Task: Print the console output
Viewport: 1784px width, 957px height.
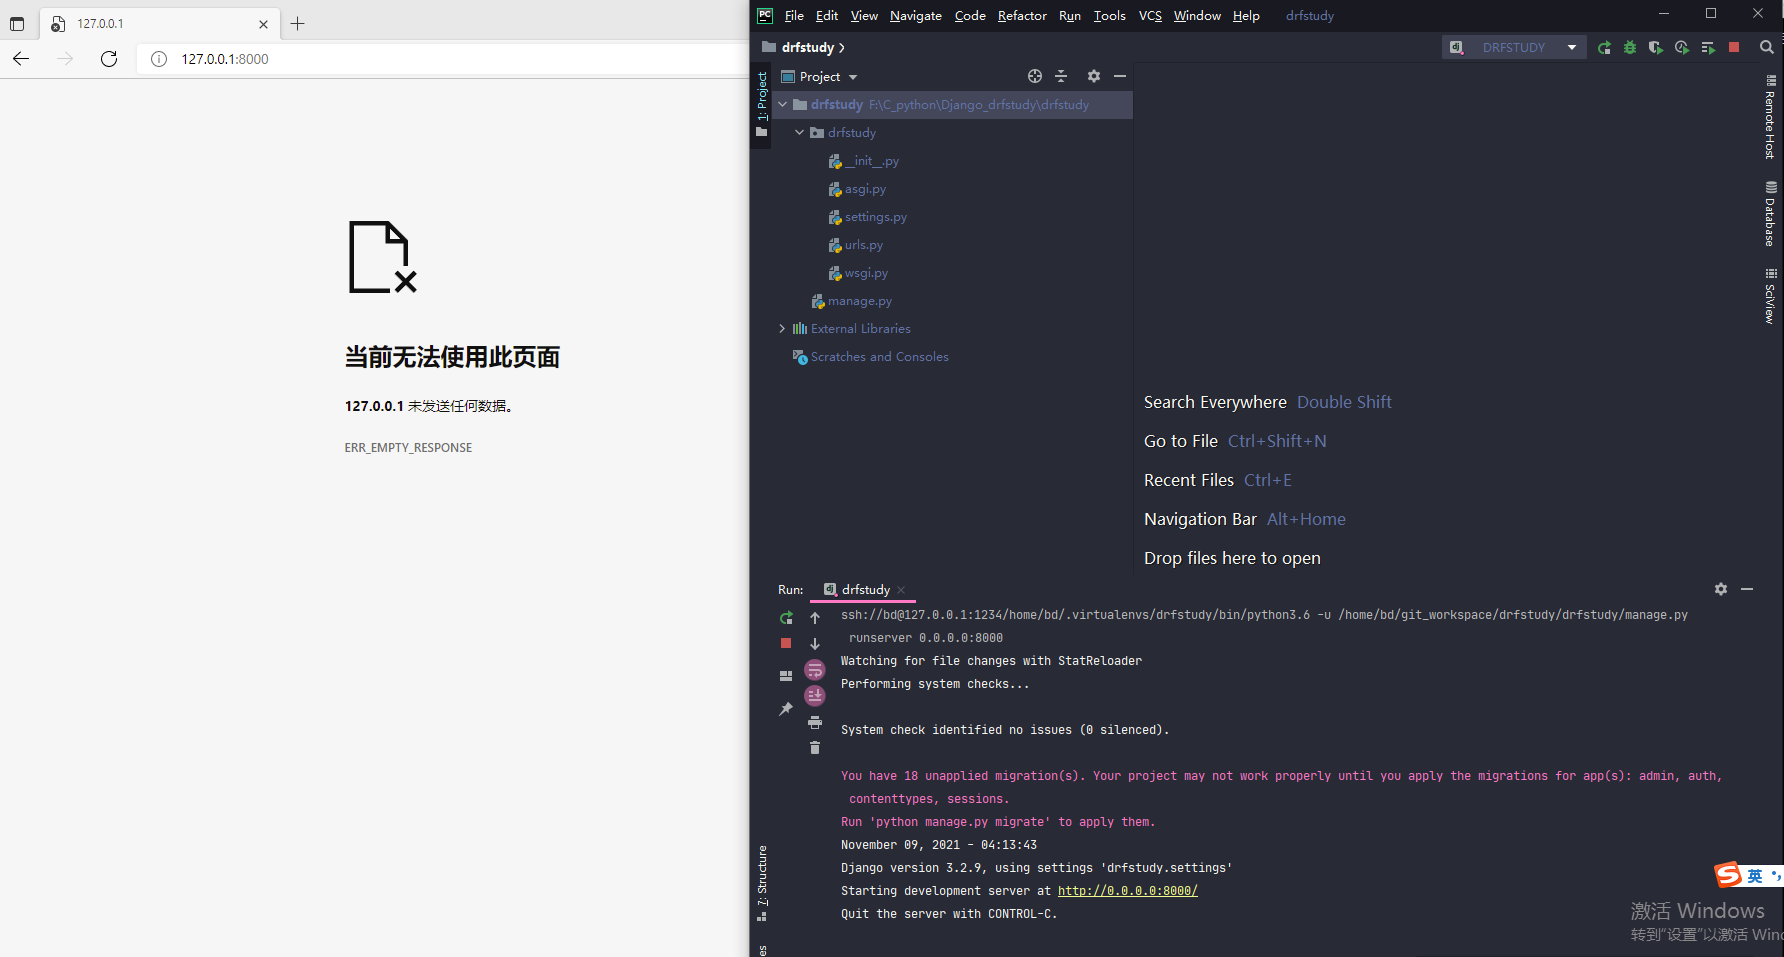Action: (x=815, y=722)
